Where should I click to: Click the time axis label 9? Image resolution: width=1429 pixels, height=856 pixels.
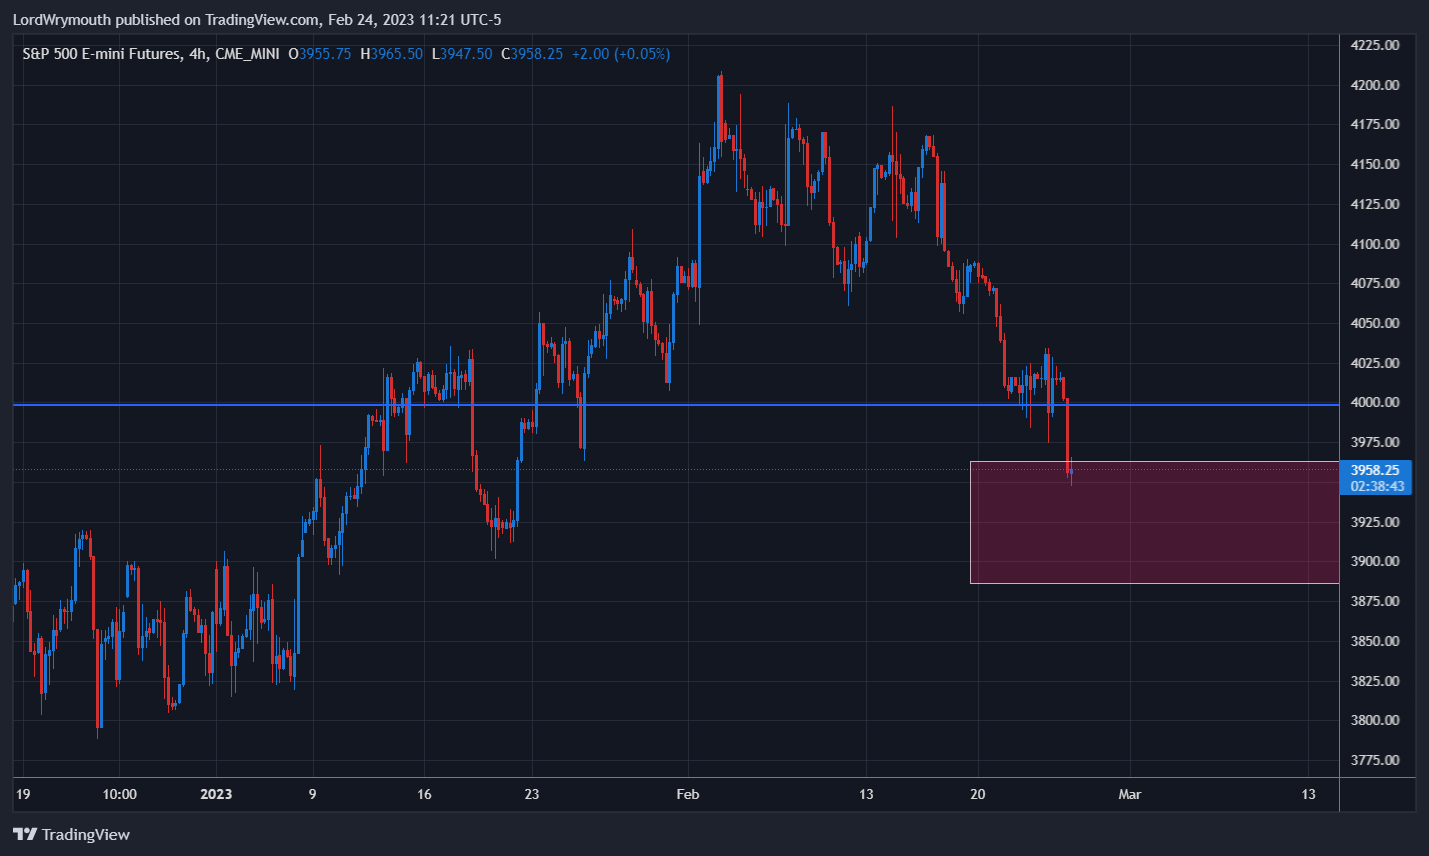pyautogui.click(x=313, y=794)
